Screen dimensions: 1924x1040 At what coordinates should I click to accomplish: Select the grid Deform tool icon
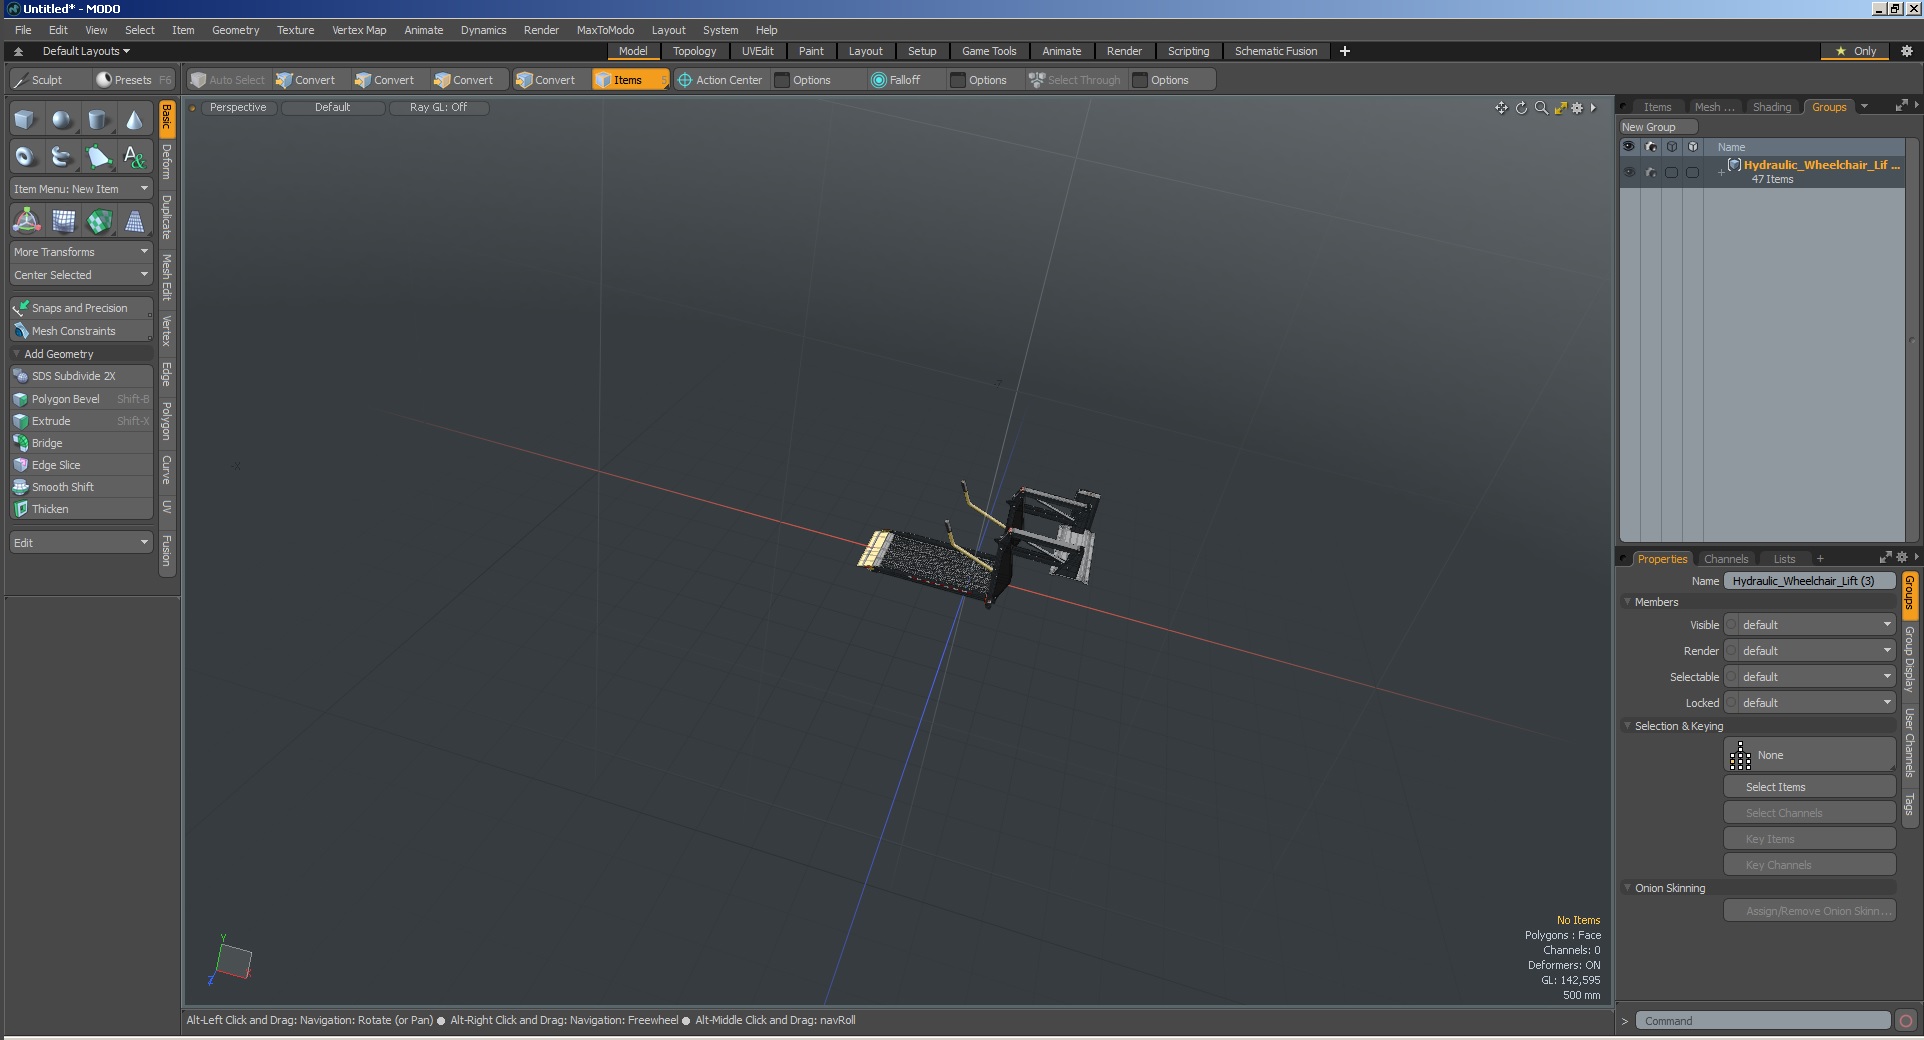click(62, 221)
